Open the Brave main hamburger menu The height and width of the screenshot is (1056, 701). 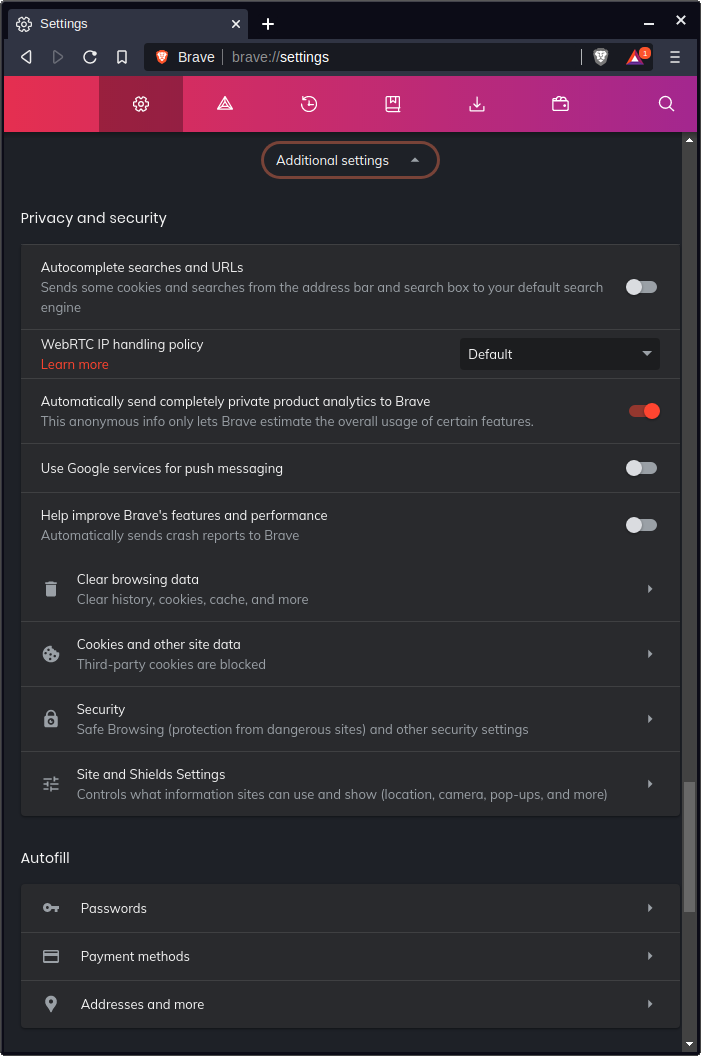pyautogui.click(x=675, y=57)
